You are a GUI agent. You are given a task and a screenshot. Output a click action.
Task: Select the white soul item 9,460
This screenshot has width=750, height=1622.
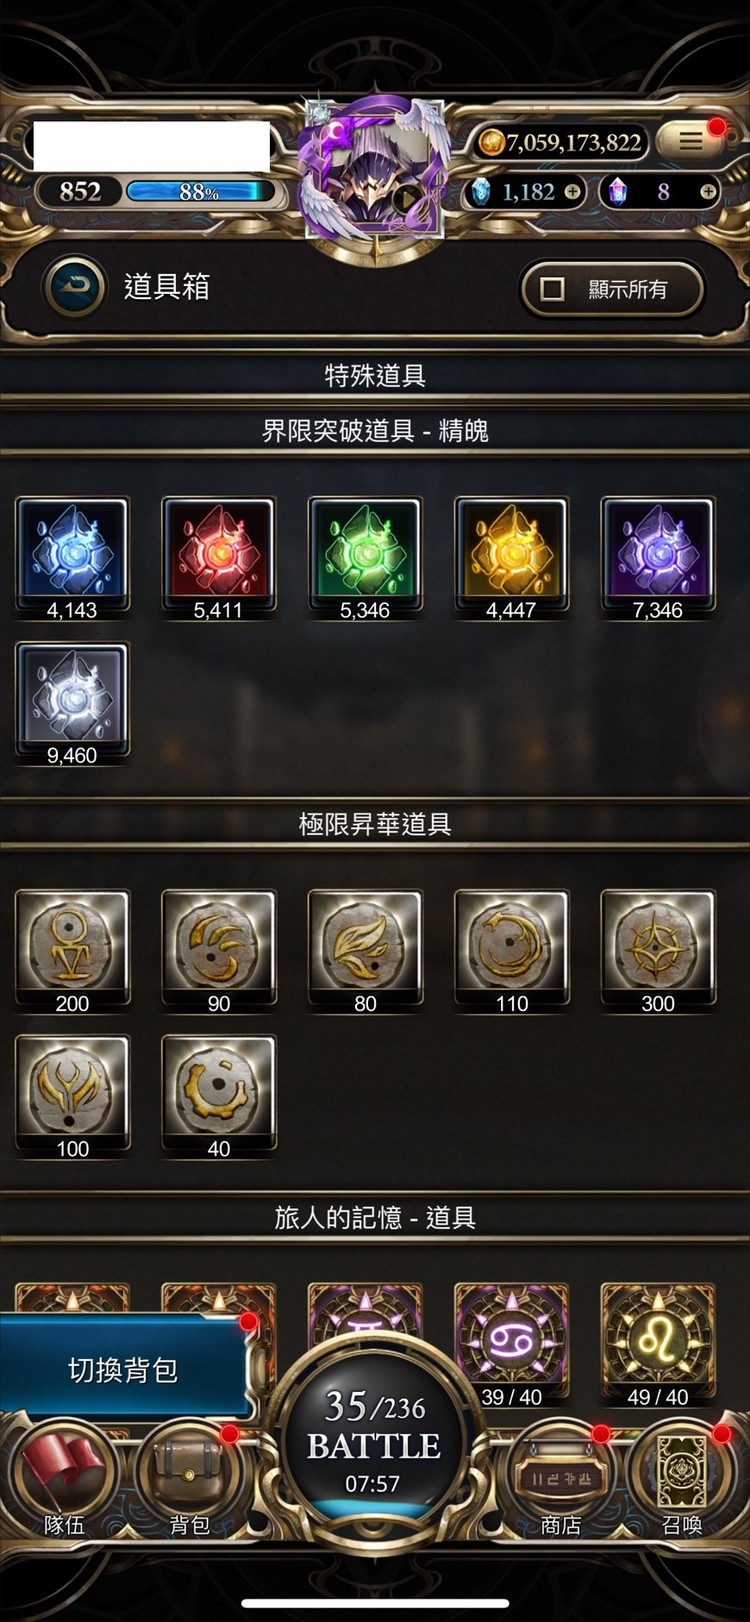[x=72, y=703]
